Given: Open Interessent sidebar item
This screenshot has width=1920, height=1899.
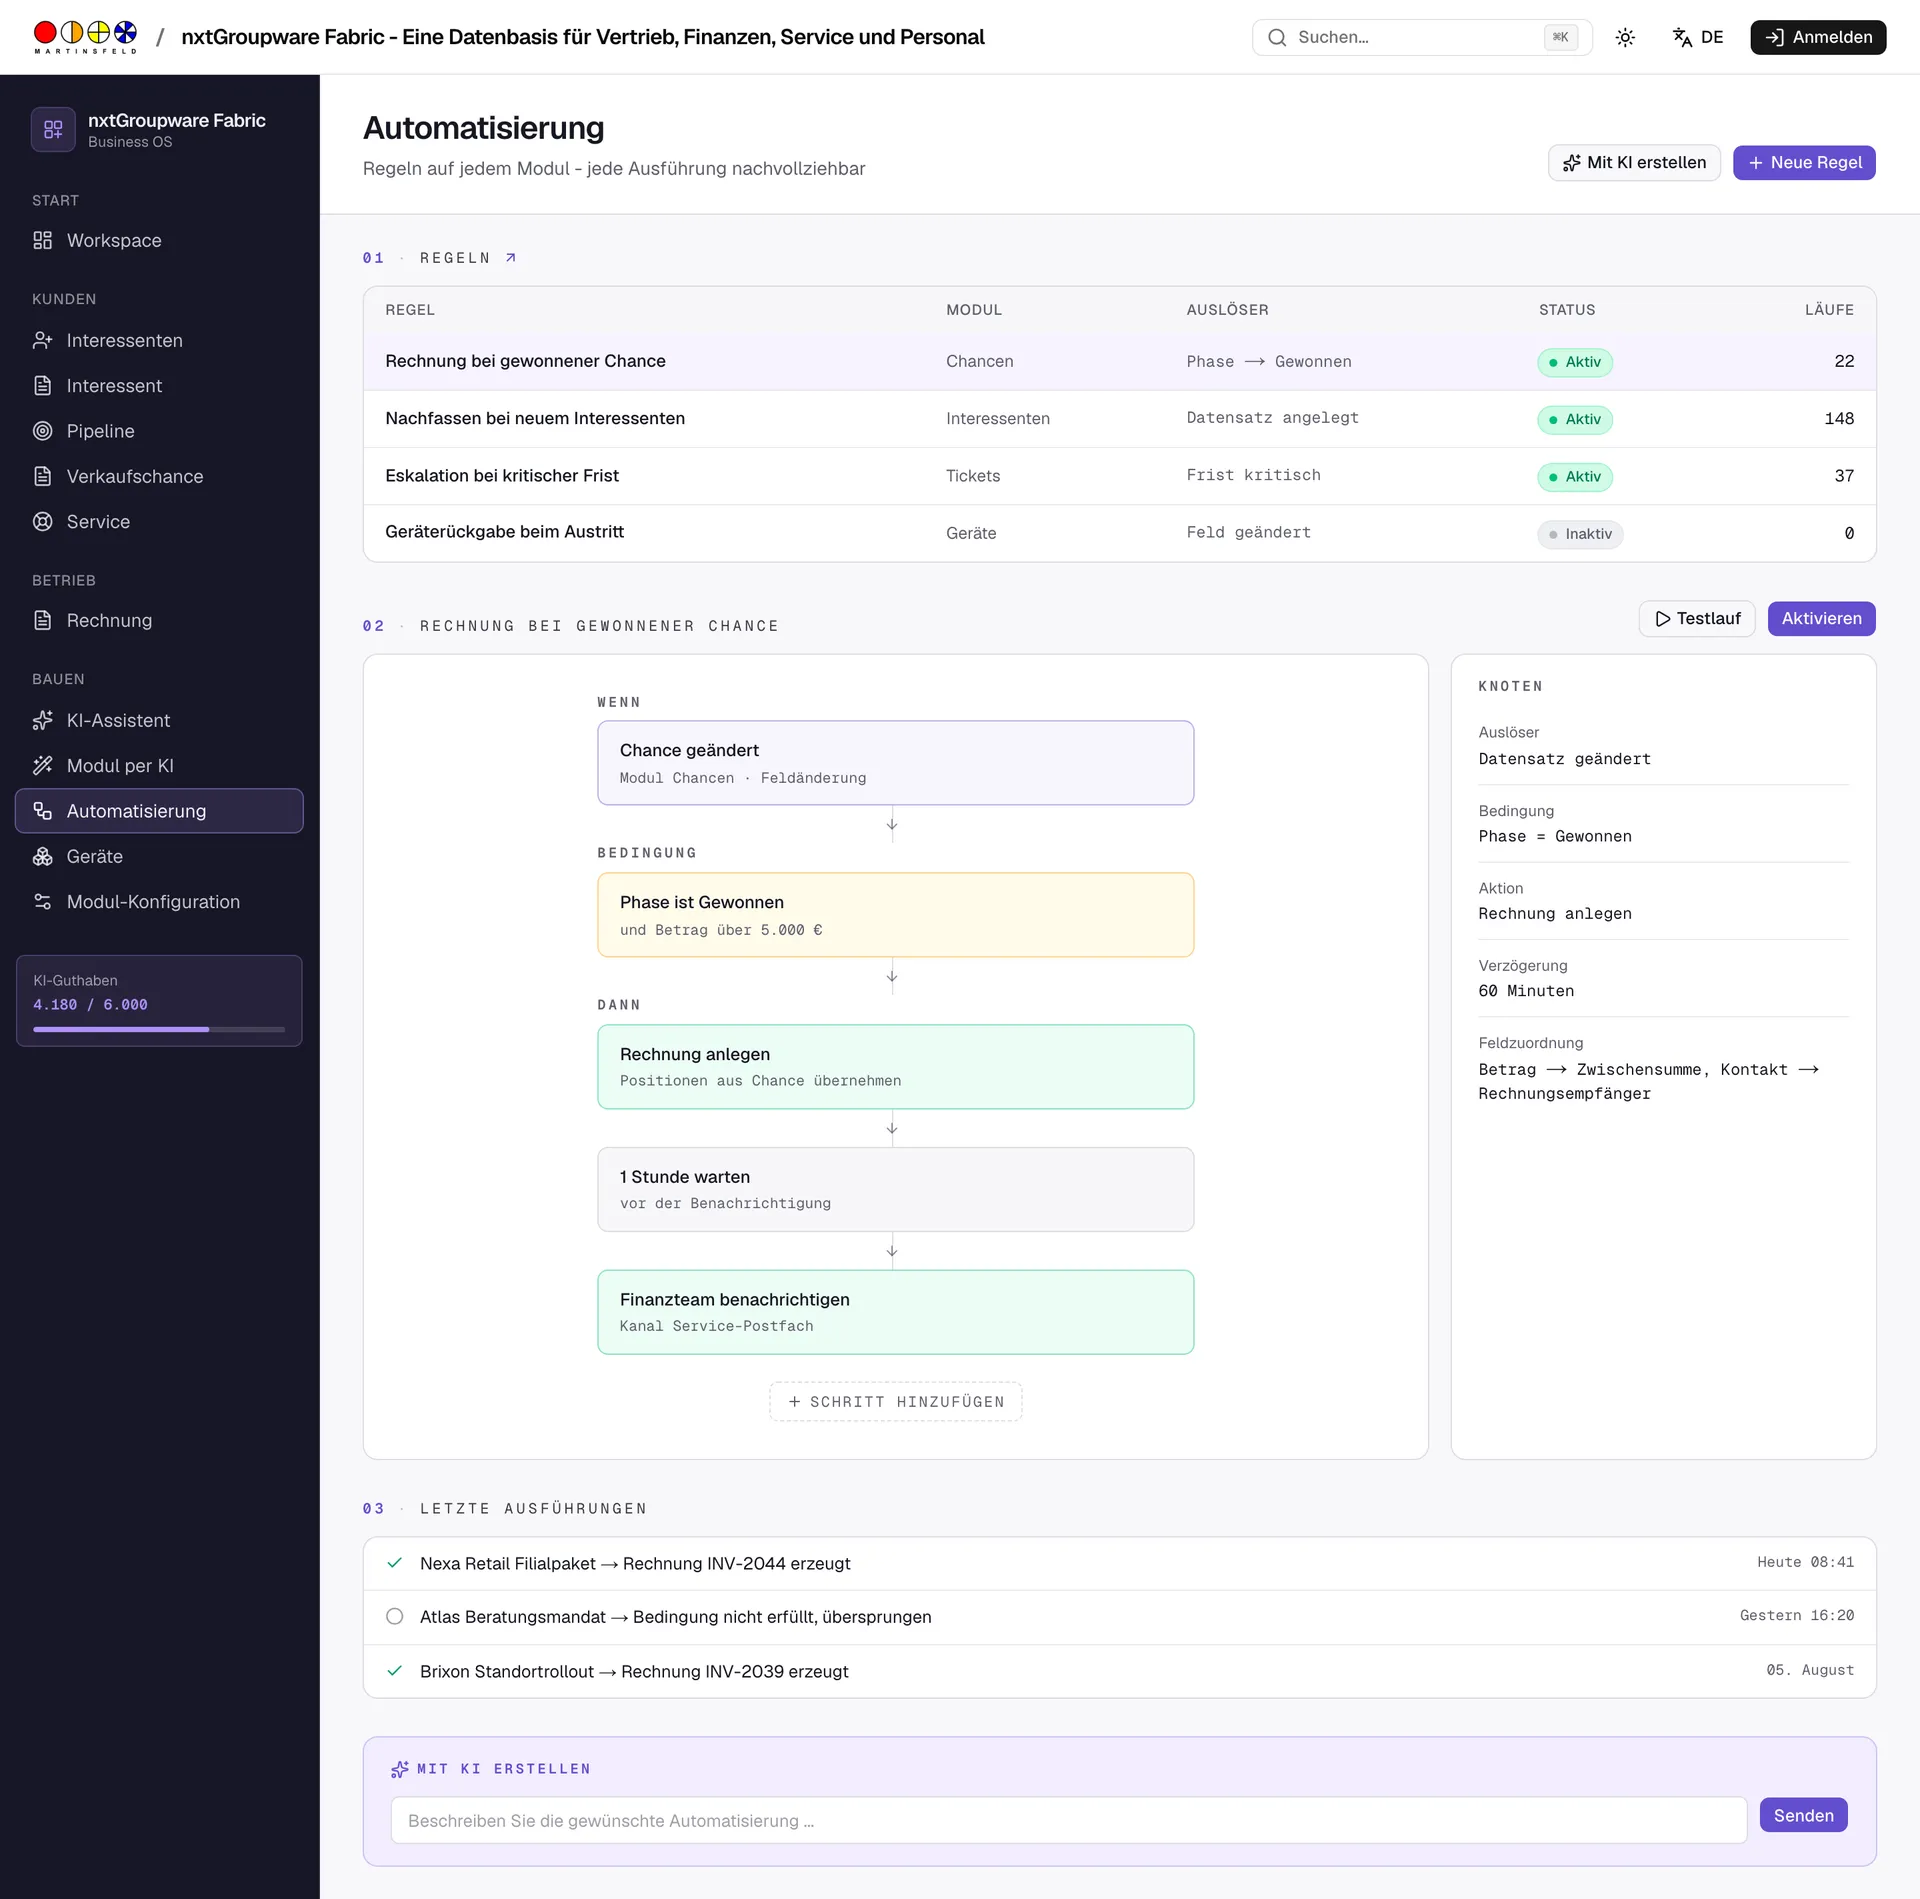Looking at the screenshot, I should tap(160, 386).
